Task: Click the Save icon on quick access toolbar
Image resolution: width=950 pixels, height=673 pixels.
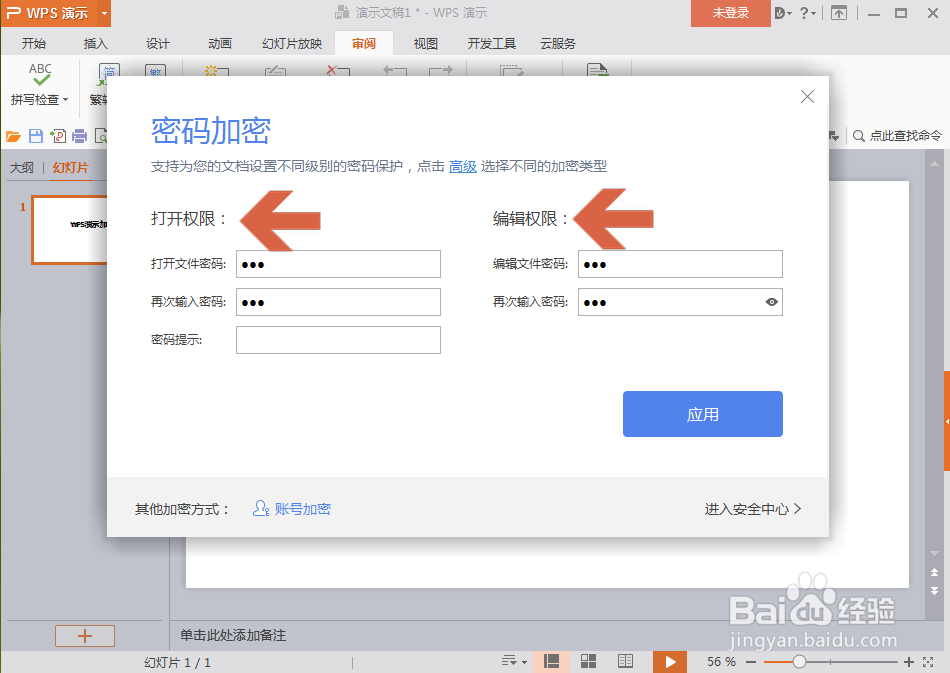Action: click(37, 135)
